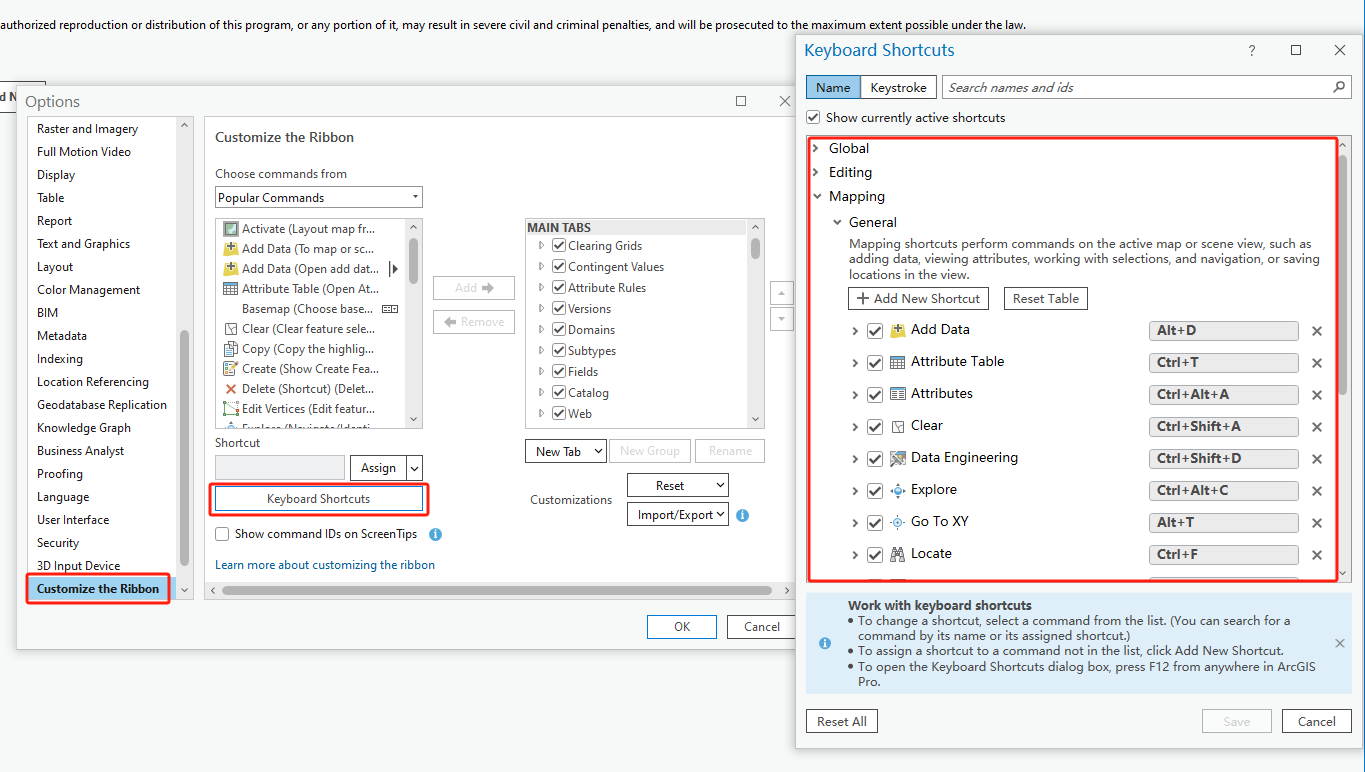The image size is (1365, 772).
Task: Expand the Global shortcuts group
Action: pyautogui.click(x=816, y=148)
